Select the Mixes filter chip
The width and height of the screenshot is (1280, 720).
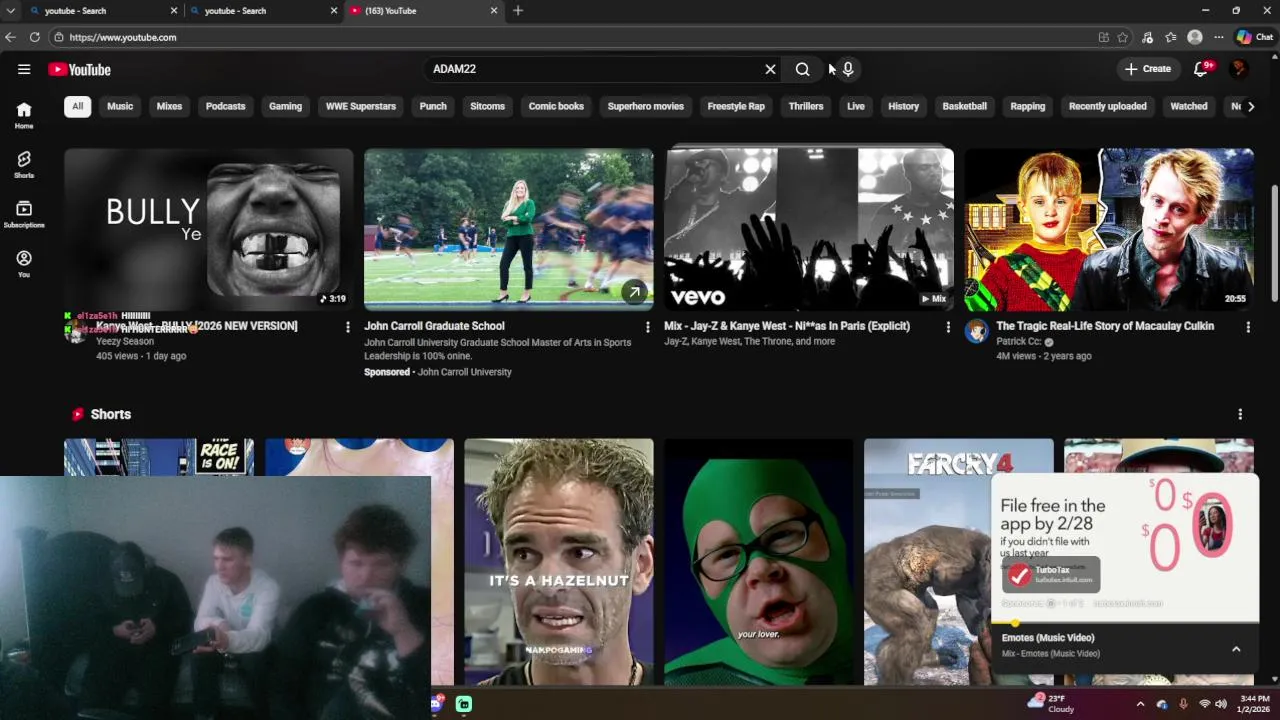point(169,106)
